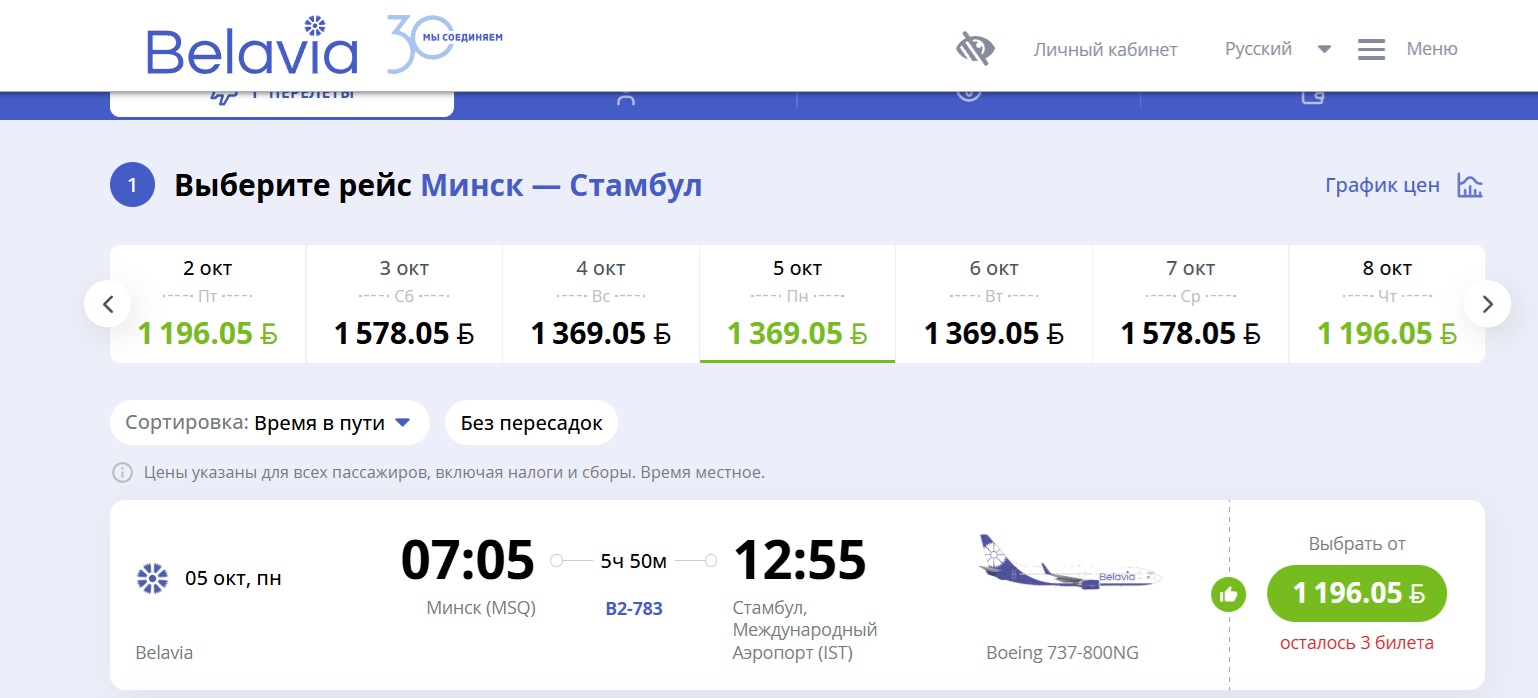
Task: Click duration 5ч 50м text
Action: [x=633, y=561]
